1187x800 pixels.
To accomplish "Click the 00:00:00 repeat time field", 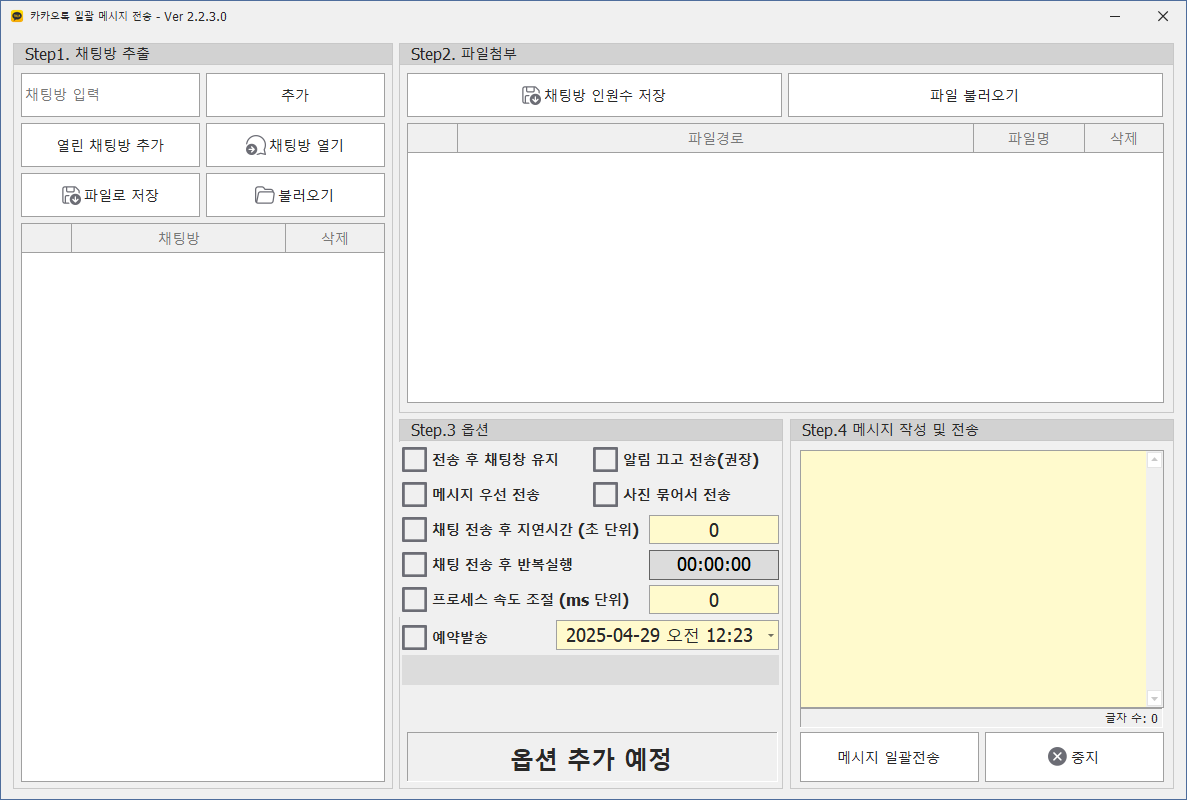I will [714, 565].
